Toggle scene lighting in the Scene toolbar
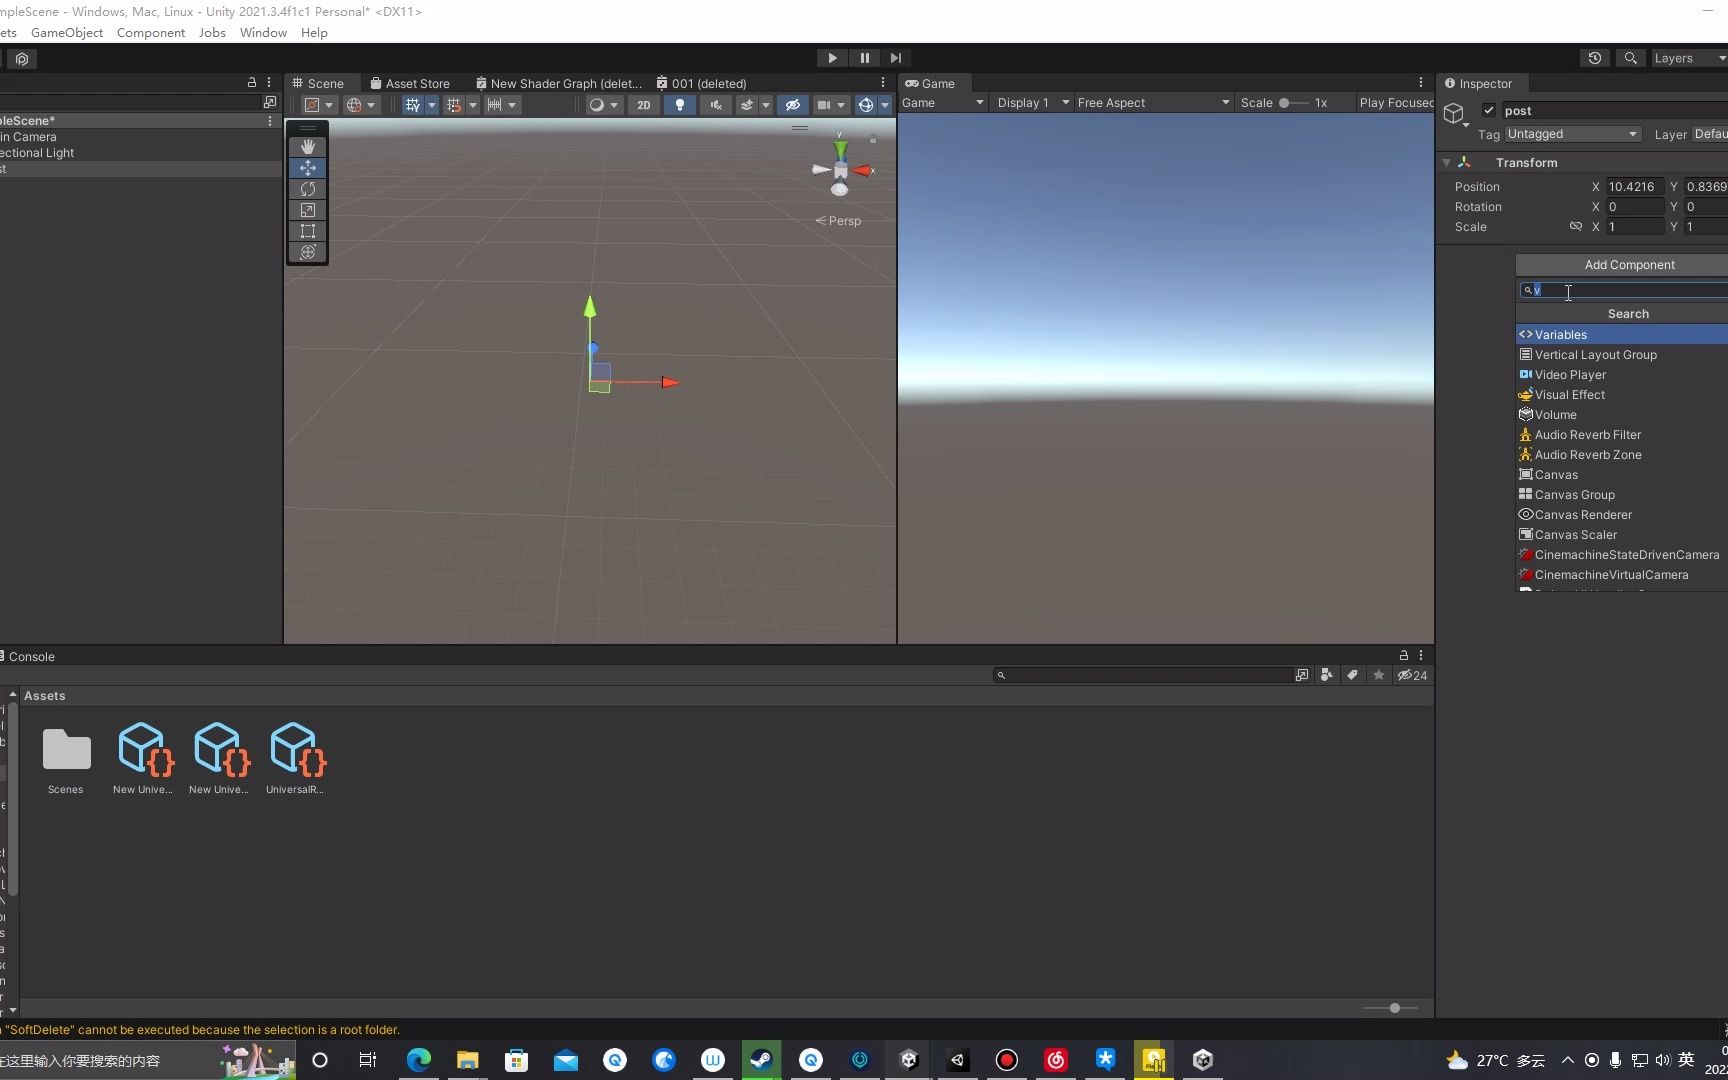This screenshot has width=1728, height=1080. pyautogui.click(x=680, y=105)
